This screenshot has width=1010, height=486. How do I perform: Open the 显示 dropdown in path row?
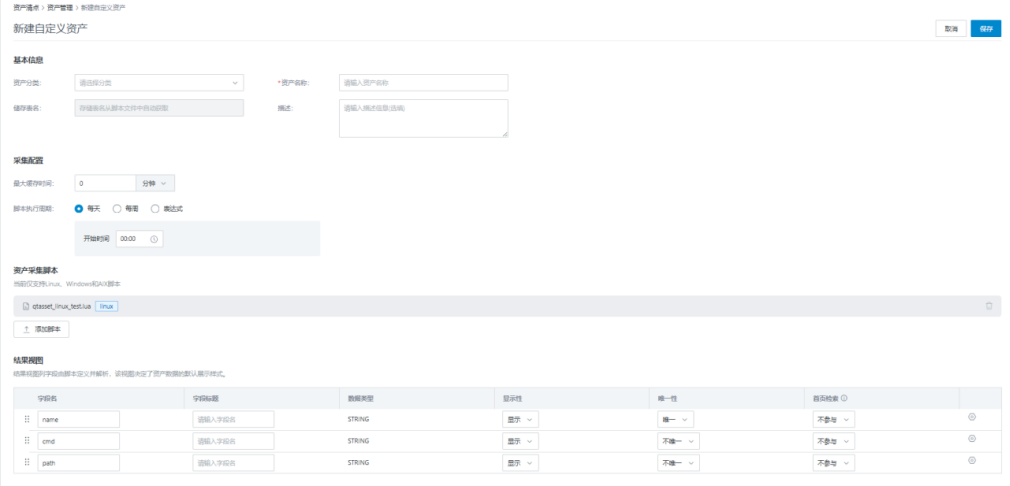click(520, 463)
